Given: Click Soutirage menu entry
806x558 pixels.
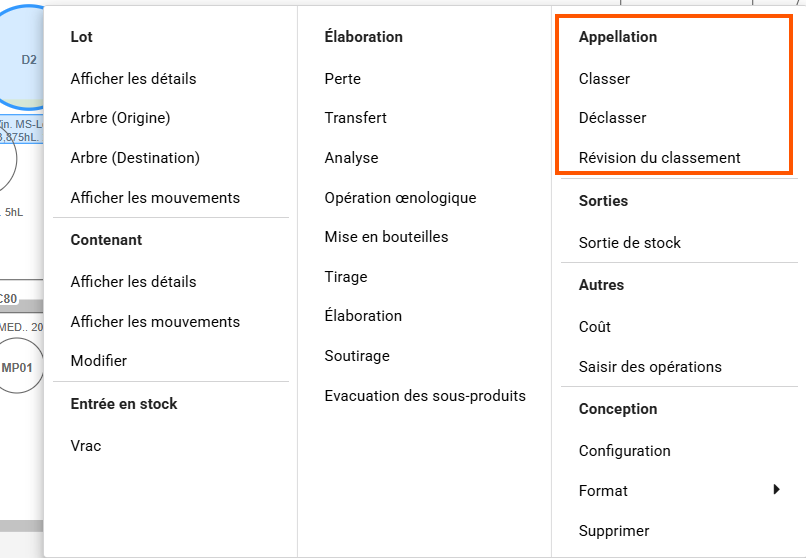Looking at the screenshot, I should [357, 356].
